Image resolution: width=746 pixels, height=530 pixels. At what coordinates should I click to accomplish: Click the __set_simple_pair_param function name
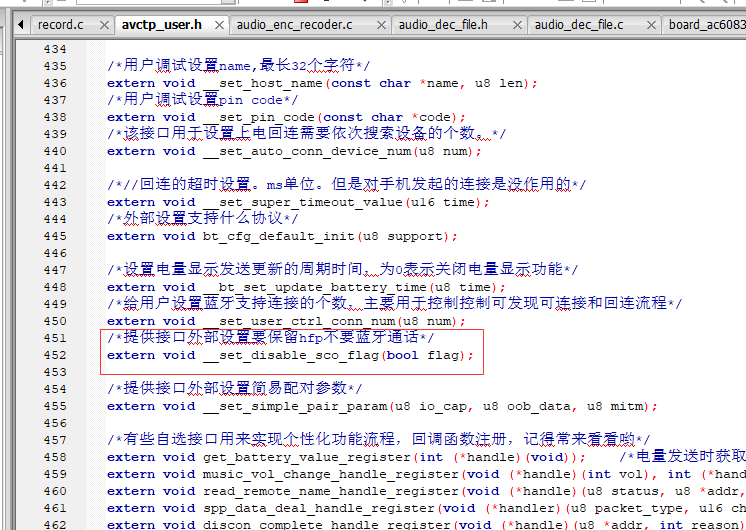[295, 406]
